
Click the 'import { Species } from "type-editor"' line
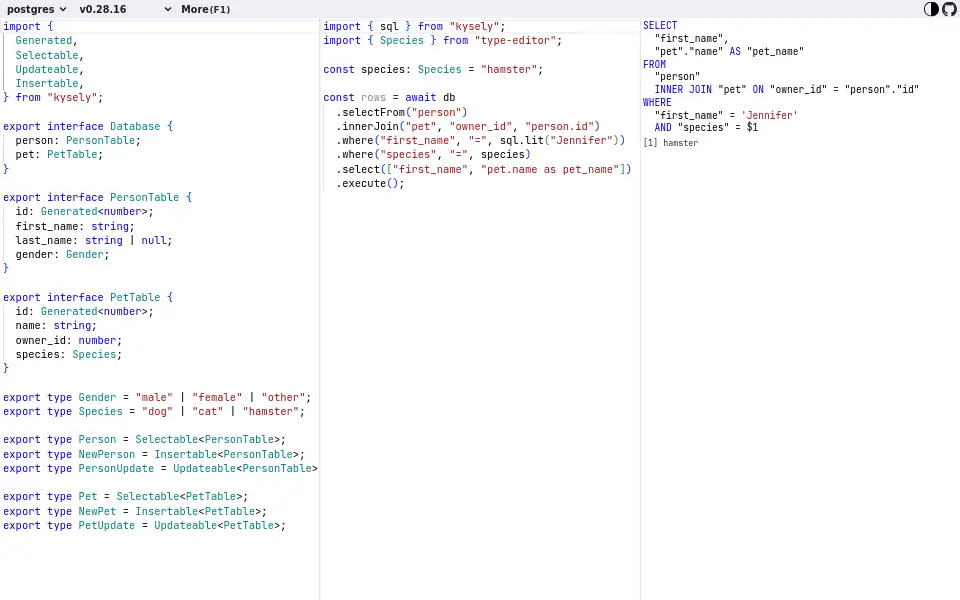(443, 40)
